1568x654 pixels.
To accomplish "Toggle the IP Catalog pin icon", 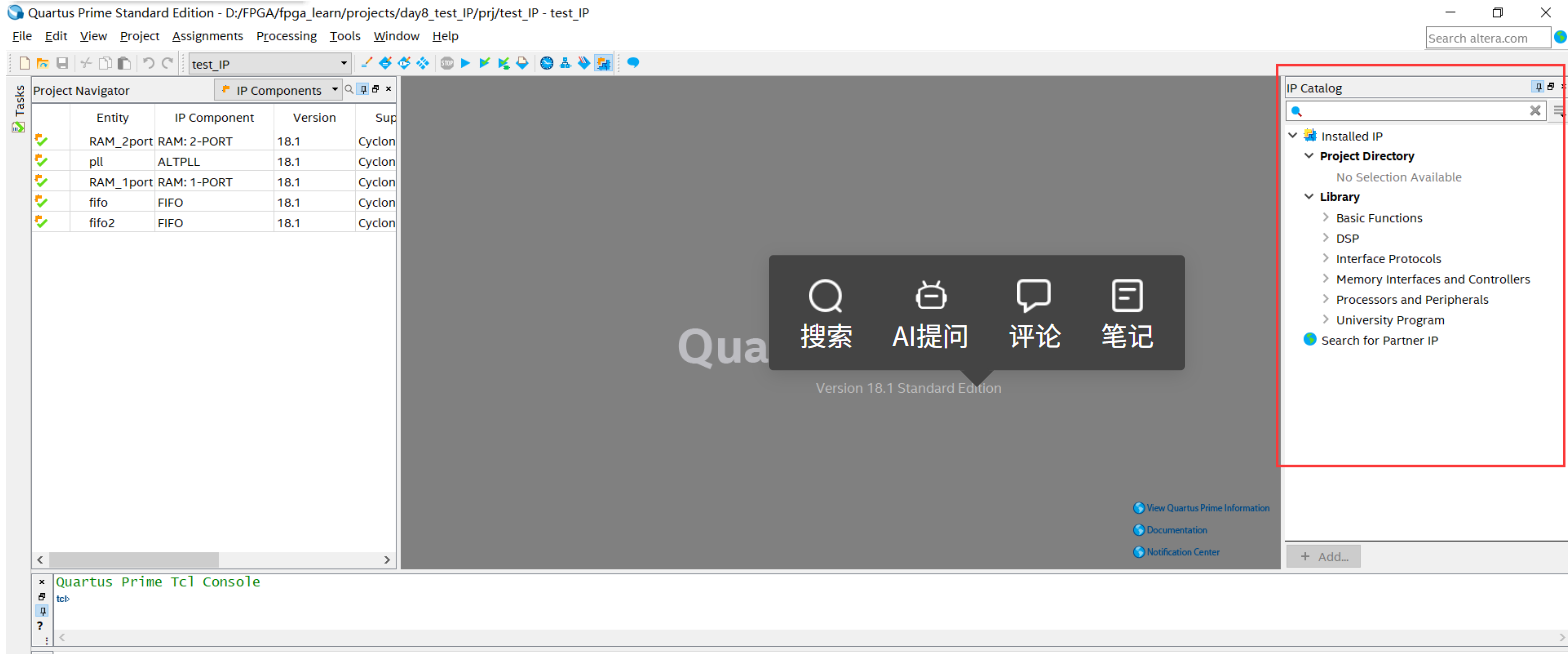I will [x=1538, y=87].
